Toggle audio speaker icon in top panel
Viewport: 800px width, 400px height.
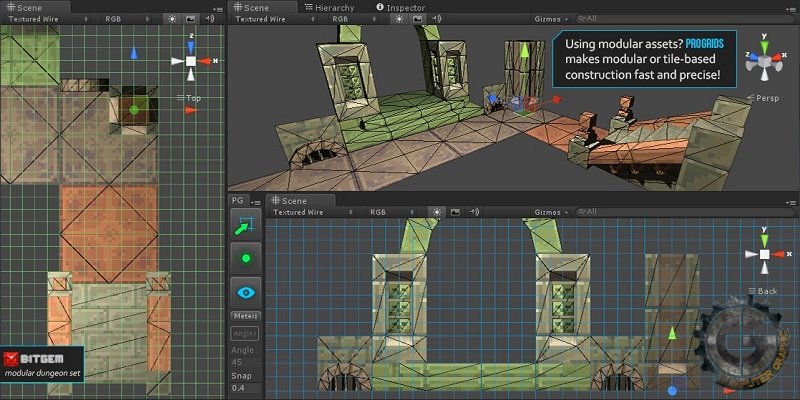coord(436,19)
